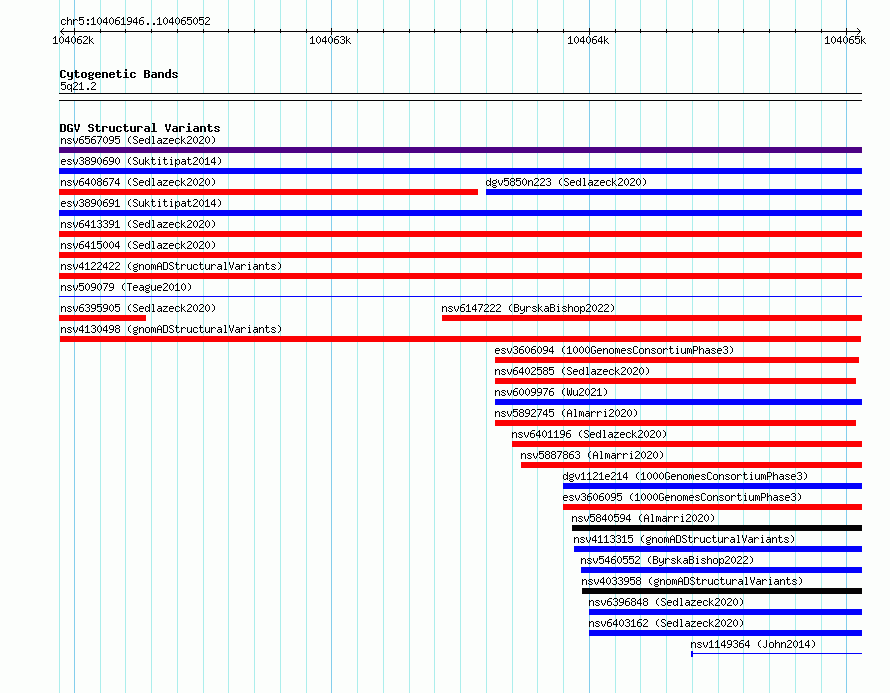890x693 pixels.
Task: Click the red nsv6147222 variant bar
Action: pyautogui.click(x=652, y=318)
